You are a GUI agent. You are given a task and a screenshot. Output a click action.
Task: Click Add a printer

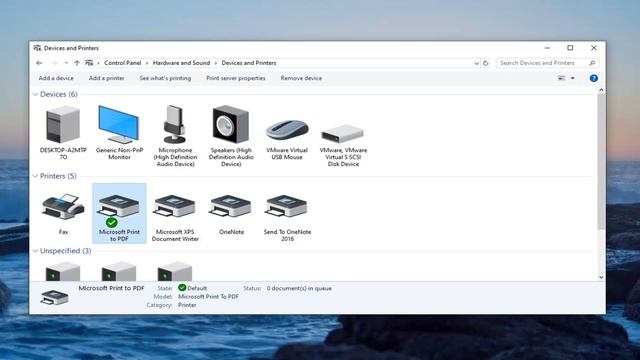tap(107, 78)
